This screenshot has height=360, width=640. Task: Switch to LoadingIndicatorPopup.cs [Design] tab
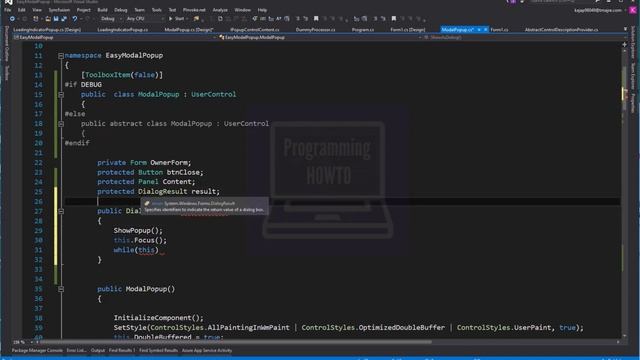tap(47, 30)
